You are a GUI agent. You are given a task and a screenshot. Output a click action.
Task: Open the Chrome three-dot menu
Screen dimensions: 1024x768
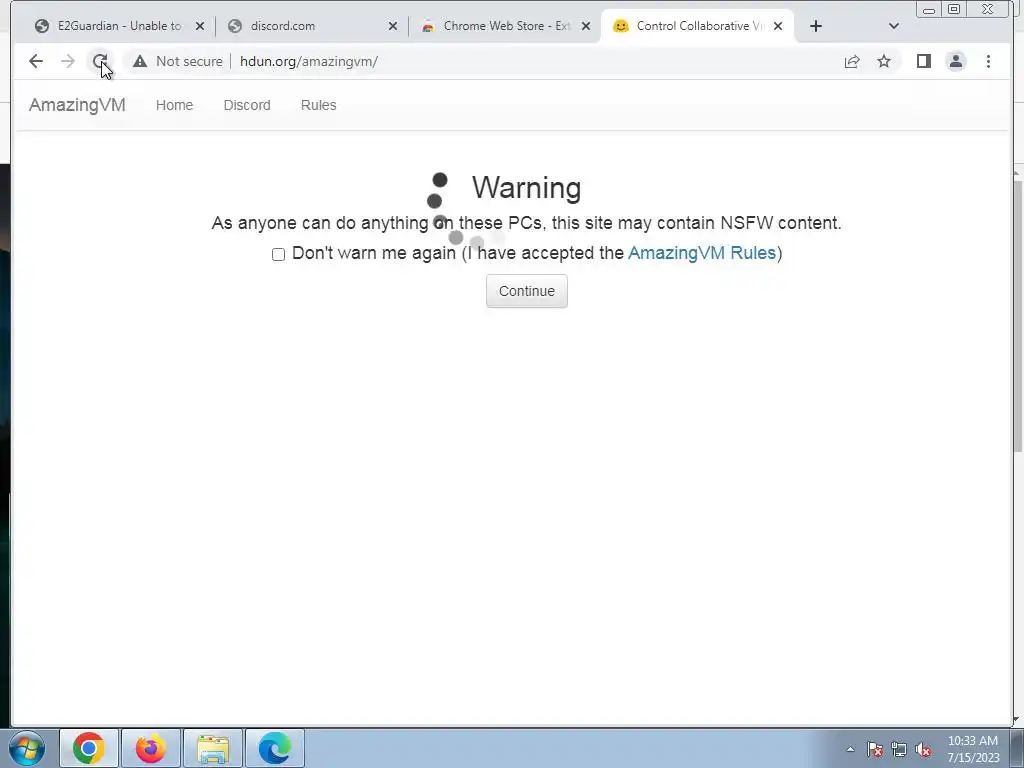coord(988,61)
